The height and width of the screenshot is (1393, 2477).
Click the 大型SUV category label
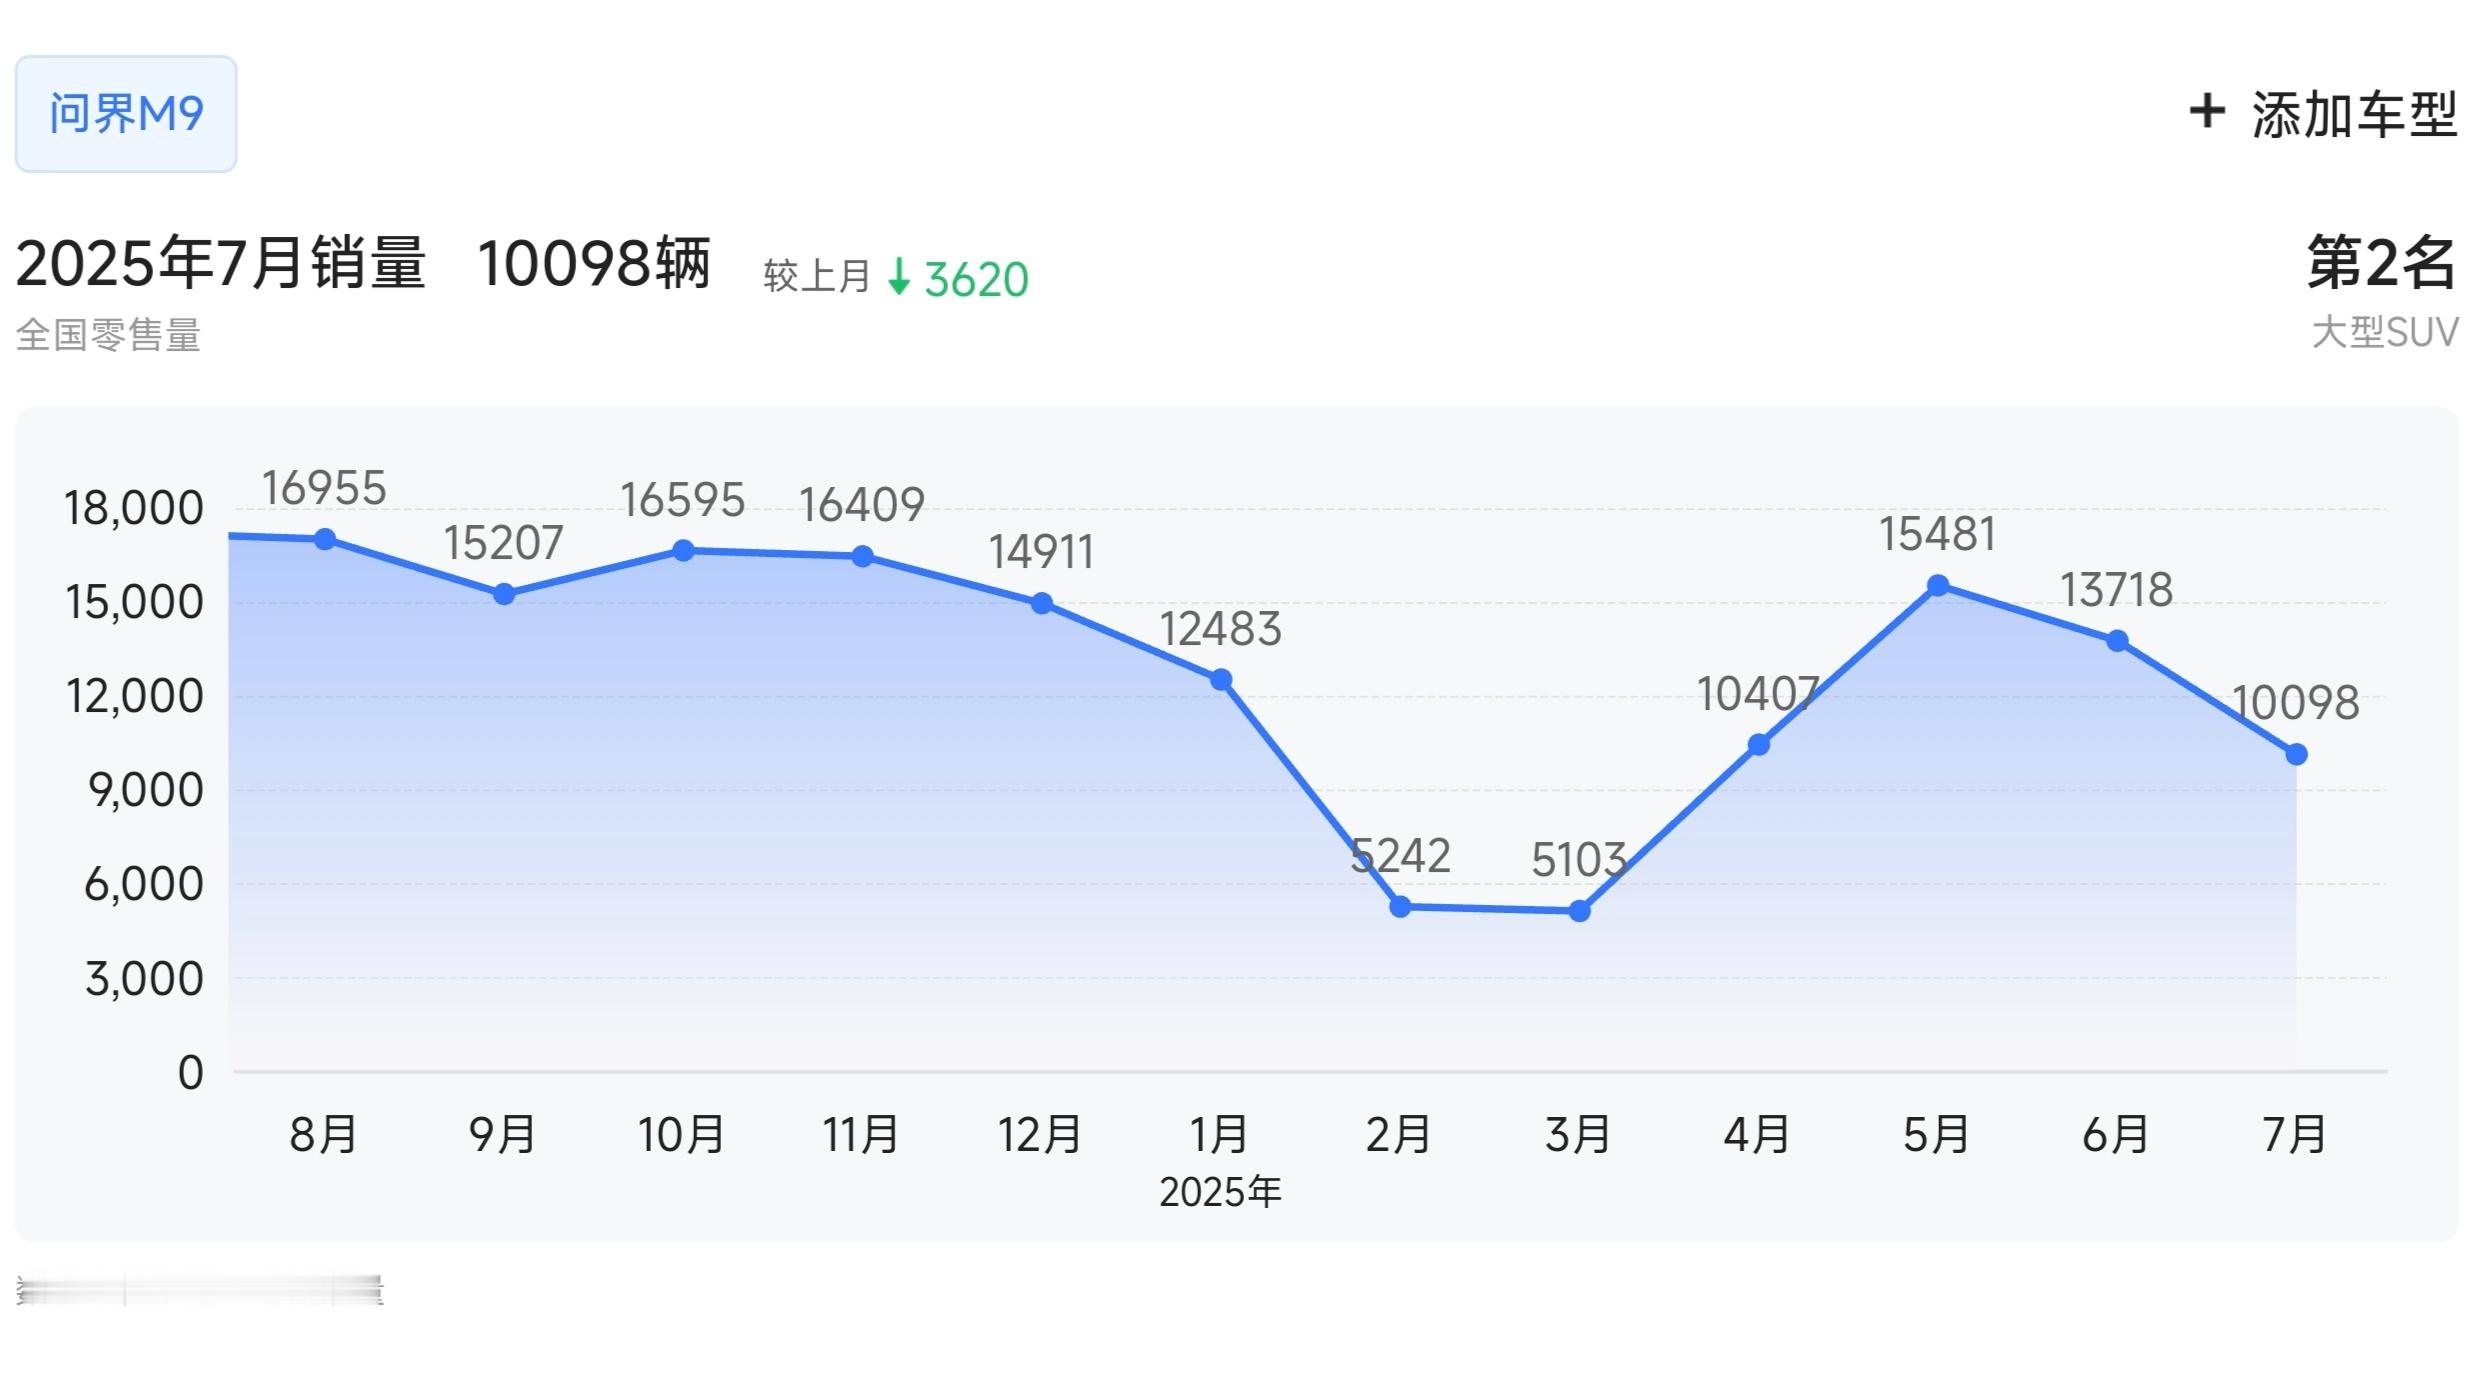pos(2385,332)
